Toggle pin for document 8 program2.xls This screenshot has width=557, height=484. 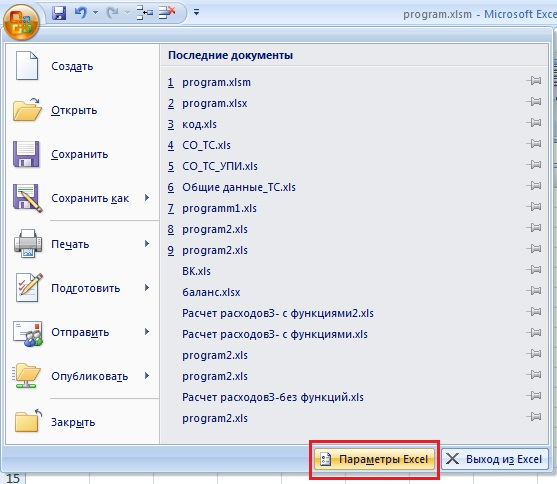tap(534, 228)
